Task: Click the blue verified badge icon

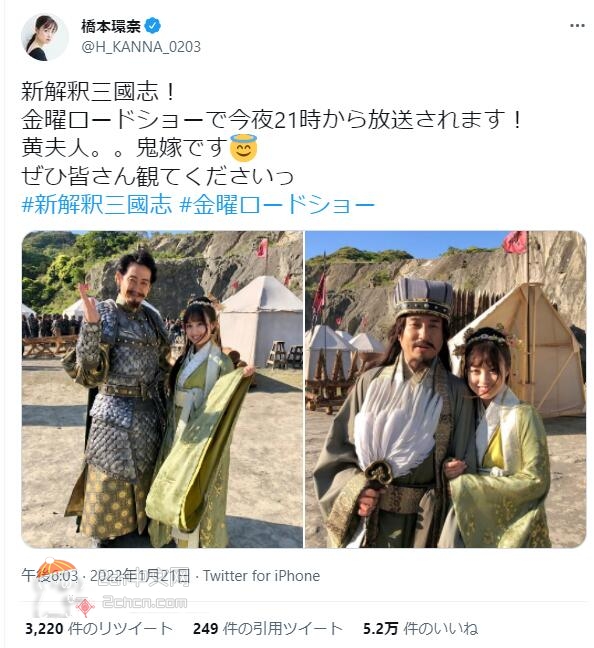Action: point(153,26)
